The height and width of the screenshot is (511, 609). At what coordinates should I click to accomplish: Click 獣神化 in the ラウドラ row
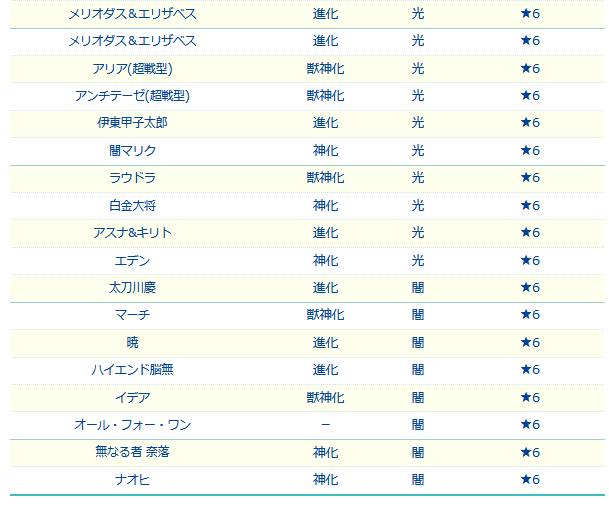click(x=325, y=178)
